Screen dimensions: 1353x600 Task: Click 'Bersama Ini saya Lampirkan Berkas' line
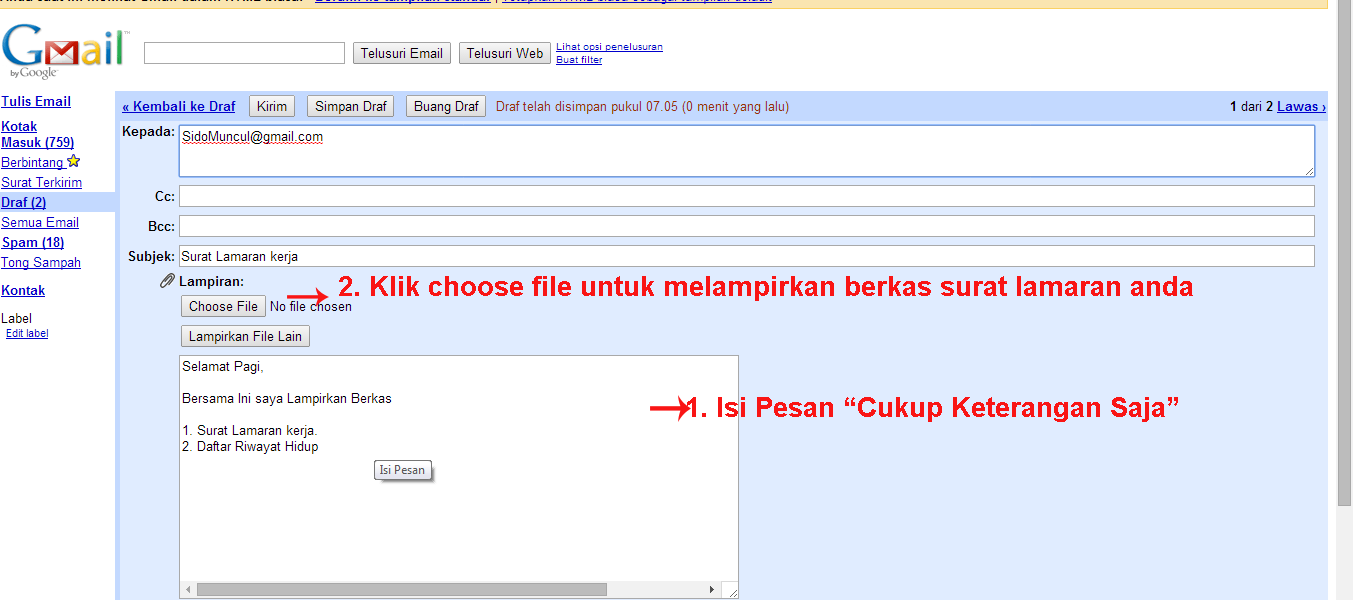click(x=287, y=398)
